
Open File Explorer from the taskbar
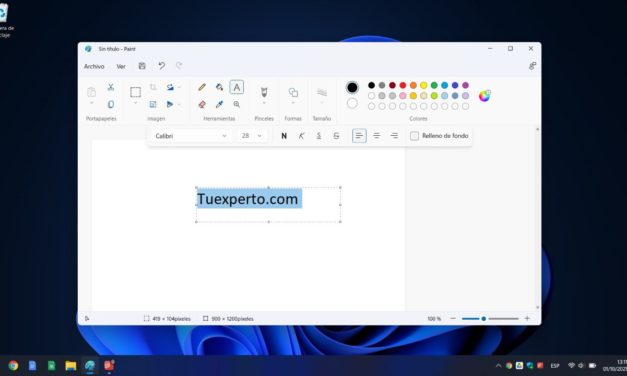click(x=71, y=365)
